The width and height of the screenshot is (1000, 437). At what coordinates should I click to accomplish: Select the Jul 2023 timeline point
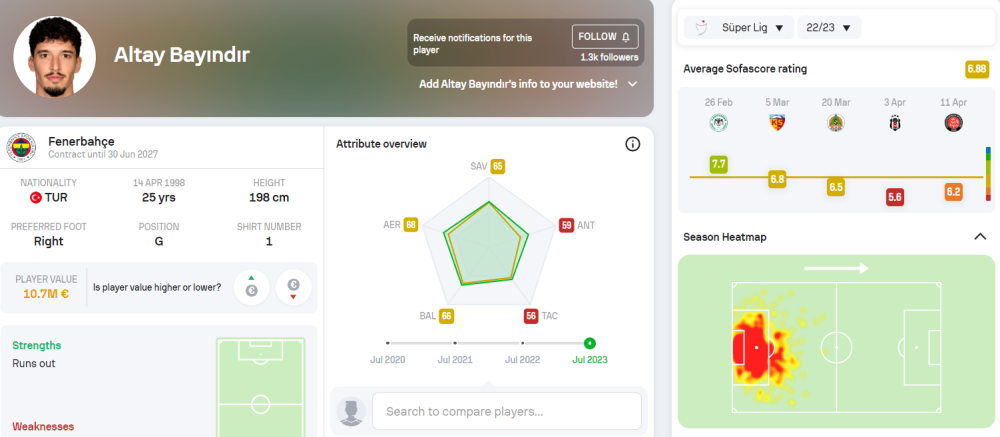tap(589, 343)
